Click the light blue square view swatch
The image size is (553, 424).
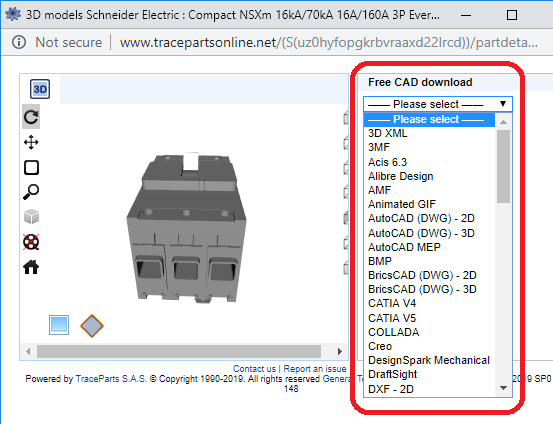59,325
